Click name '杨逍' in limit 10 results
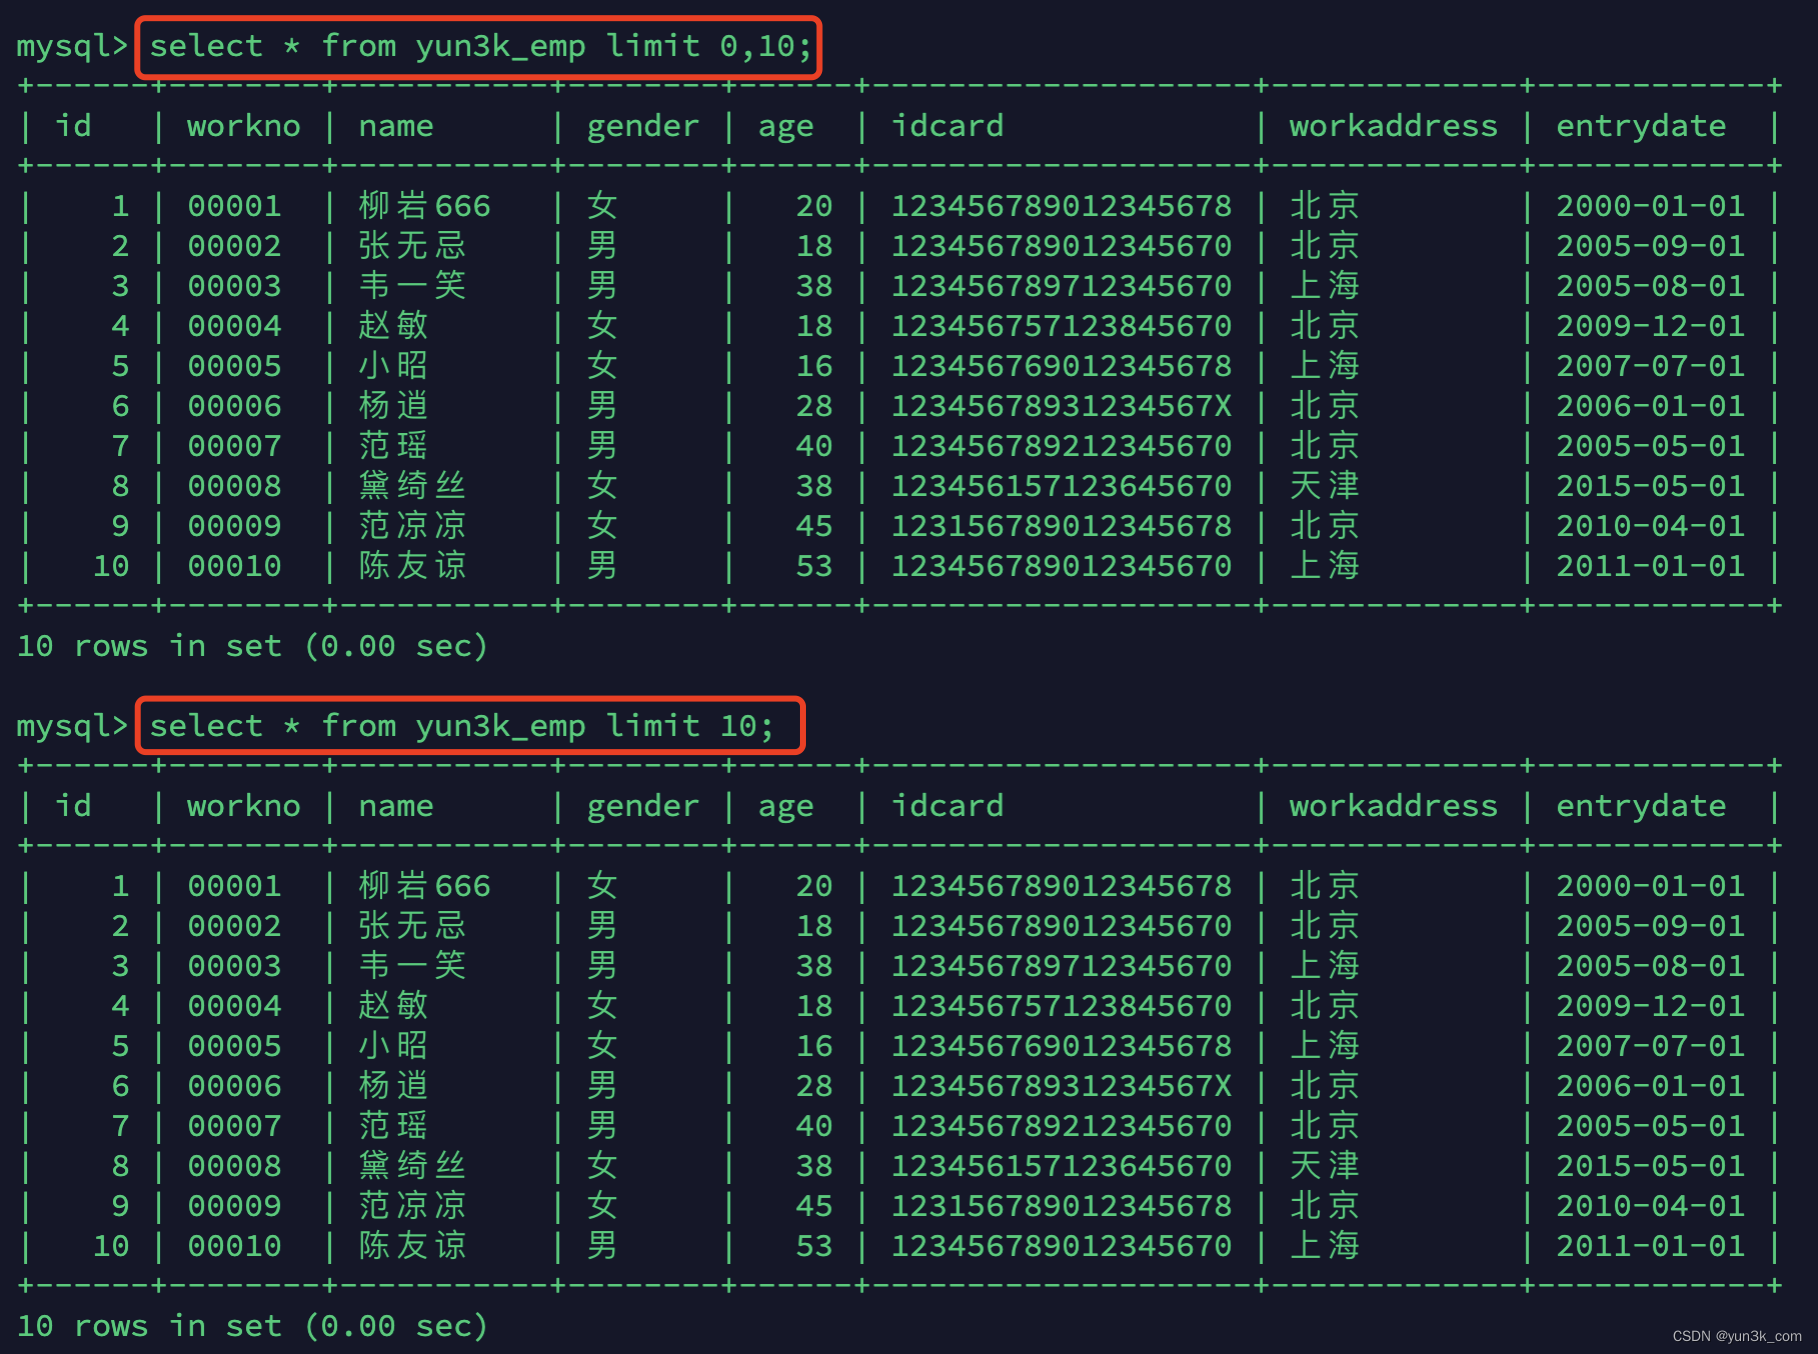1818x1354 pixels. click(x=394, y=1086)
